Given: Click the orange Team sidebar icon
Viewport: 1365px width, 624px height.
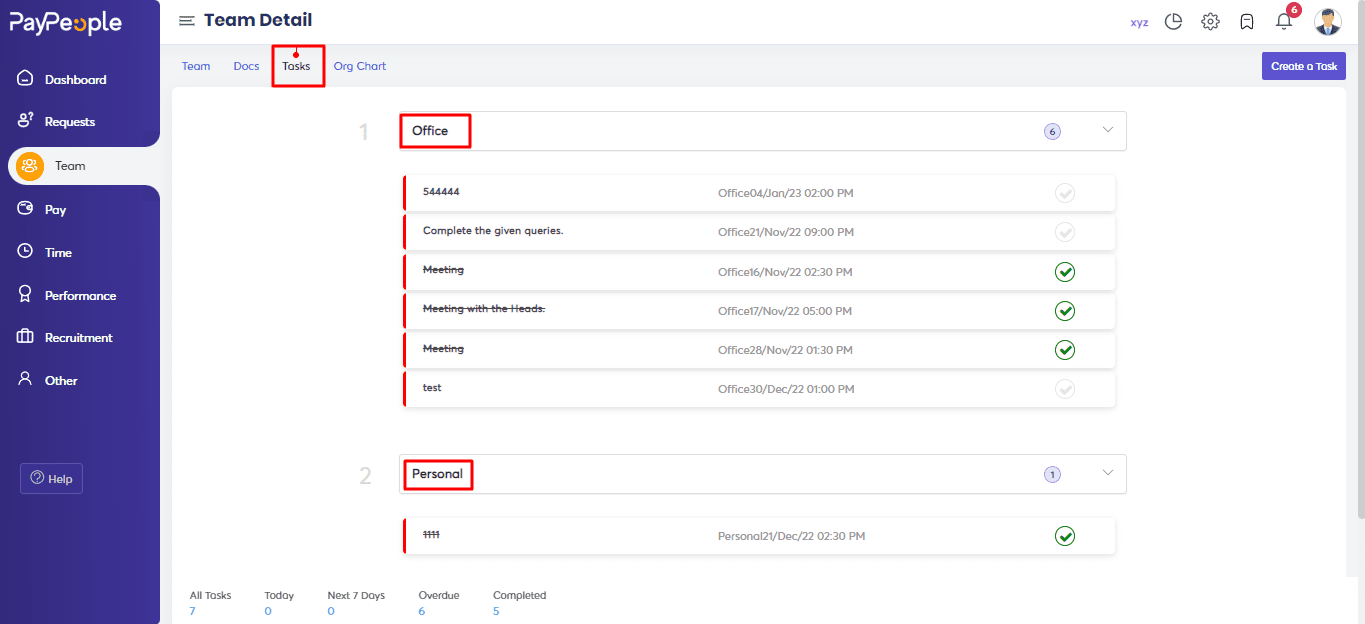Looking at the screenshot, I should [x=30, y=166].
